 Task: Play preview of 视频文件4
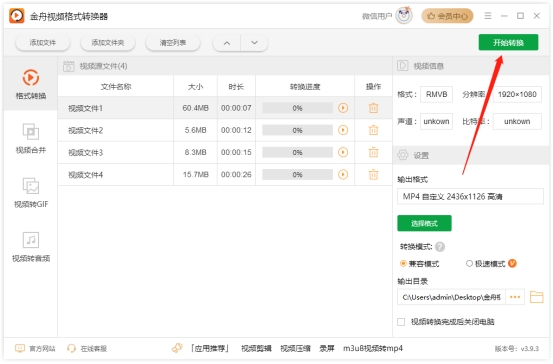coord(343,174)
